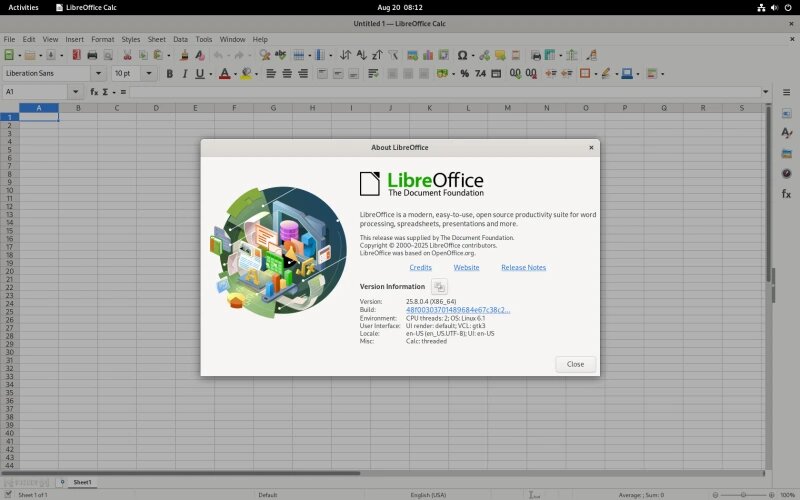Screen dimensions: 800x500
Task: Click the build hash link
Action: 458,310
